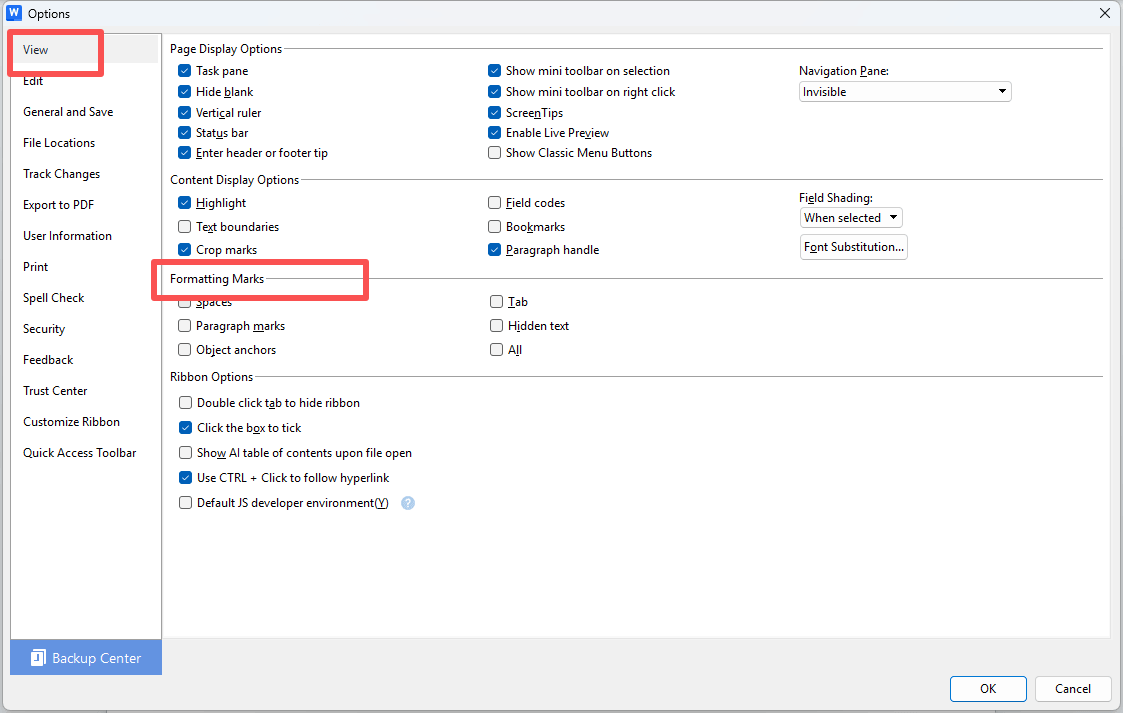Viewport: 1123px width, 713px height.
Task: Expand the Field Shading dropdown
Action: pos(851,218)
